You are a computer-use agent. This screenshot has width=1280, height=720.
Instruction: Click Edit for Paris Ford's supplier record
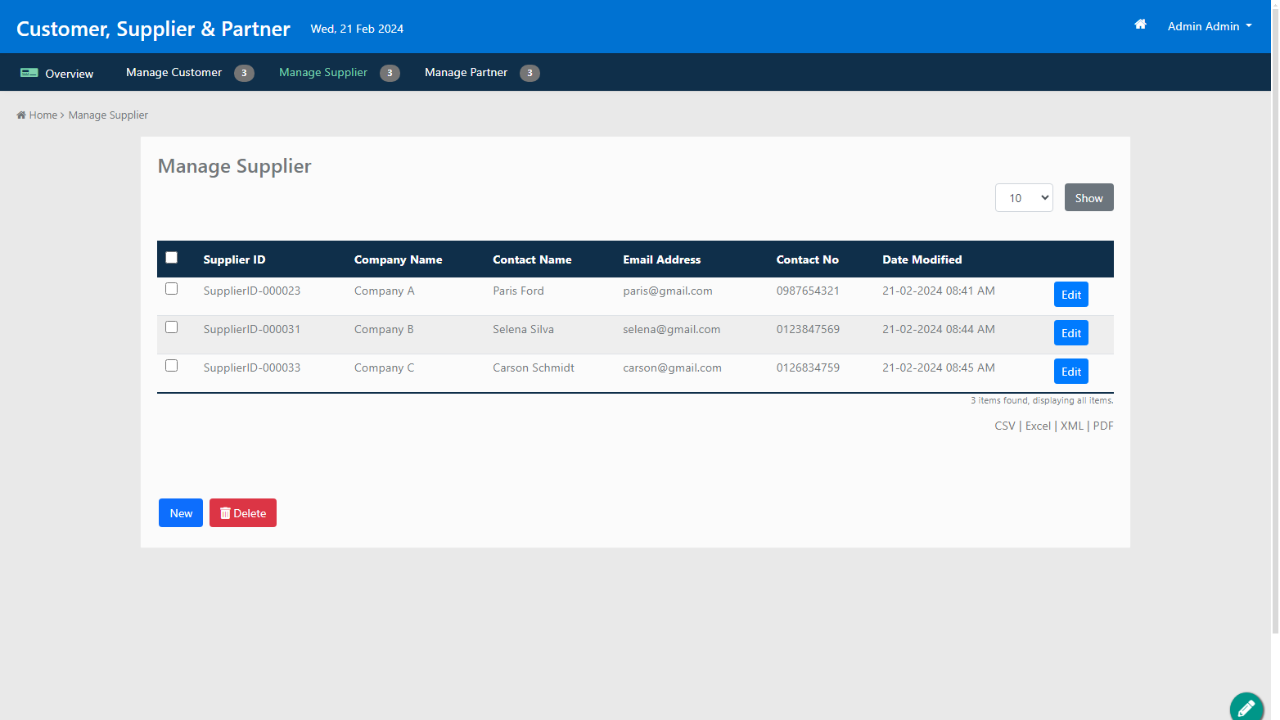coord(1070,295)
